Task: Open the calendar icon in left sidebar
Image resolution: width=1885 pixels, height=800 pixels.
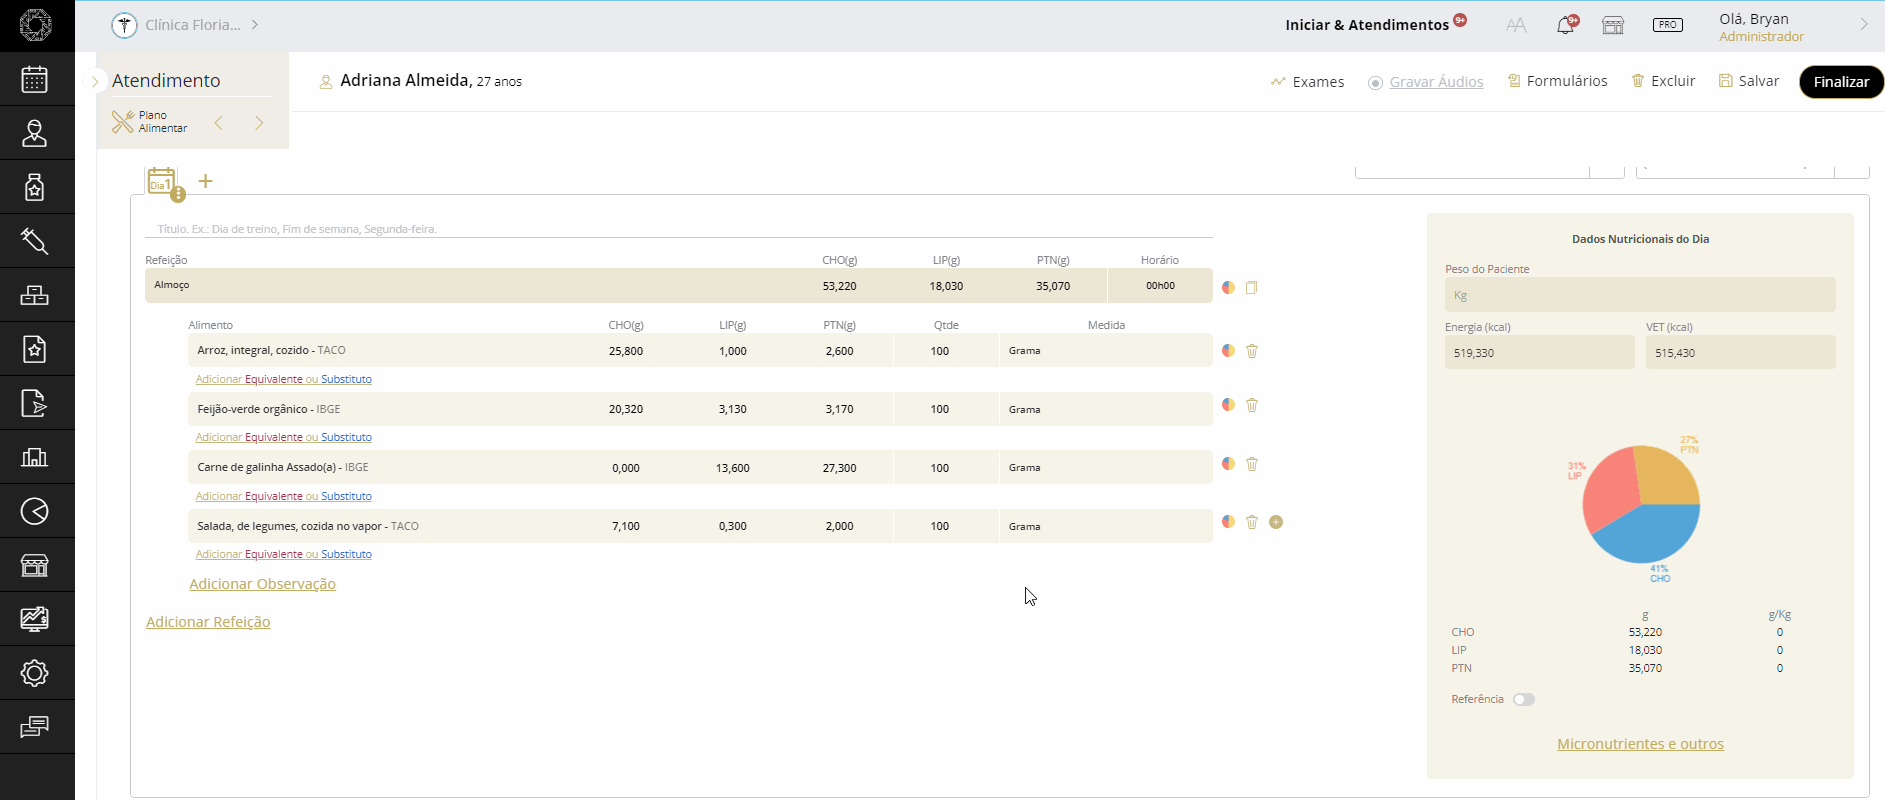Action: click(x=35, y=79)
